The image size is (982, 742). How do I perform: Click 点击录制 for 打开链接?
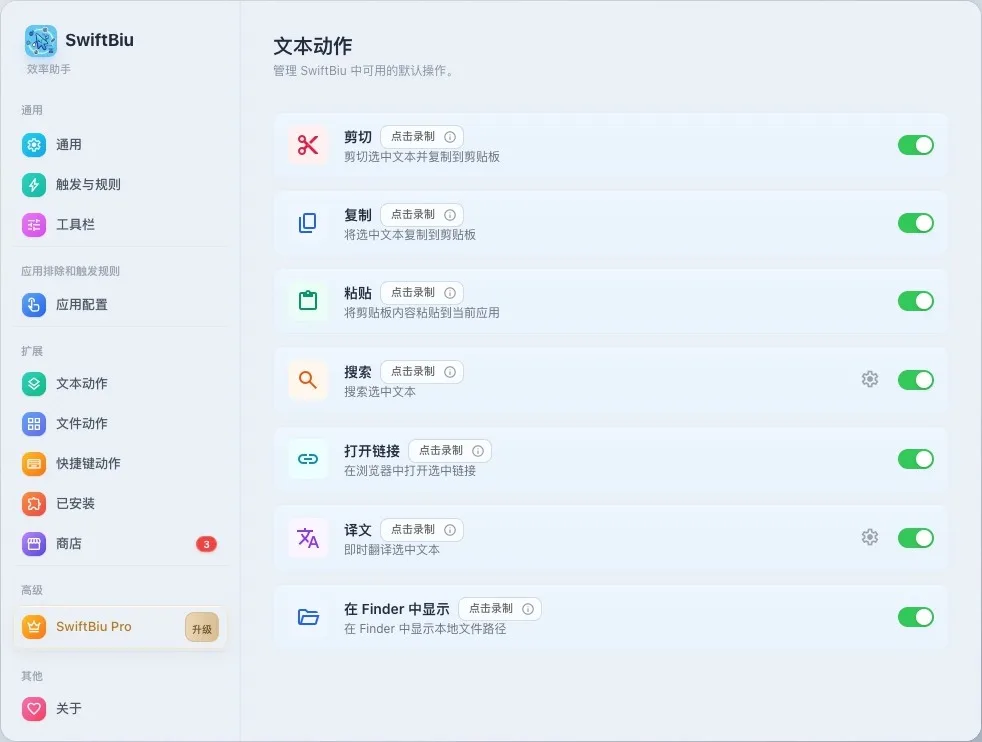pos(441,451)
